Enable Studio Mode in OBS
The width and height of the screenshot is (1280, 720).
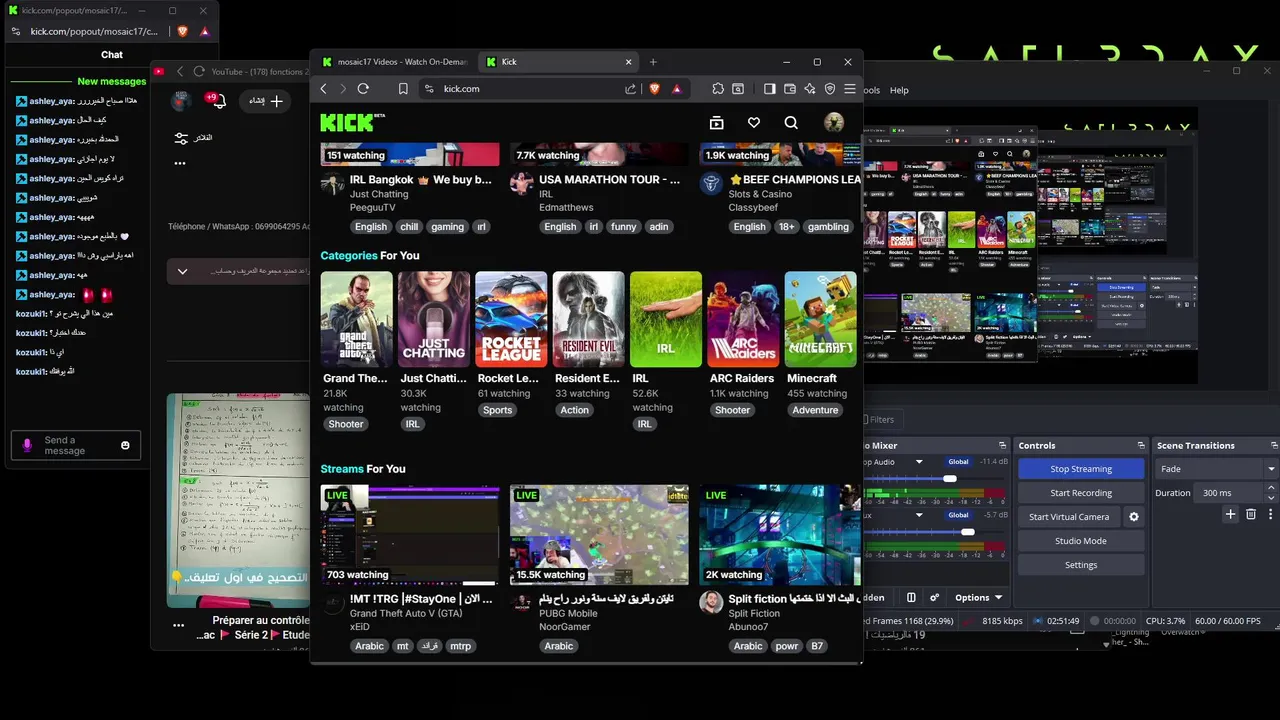pos(1081,541)
